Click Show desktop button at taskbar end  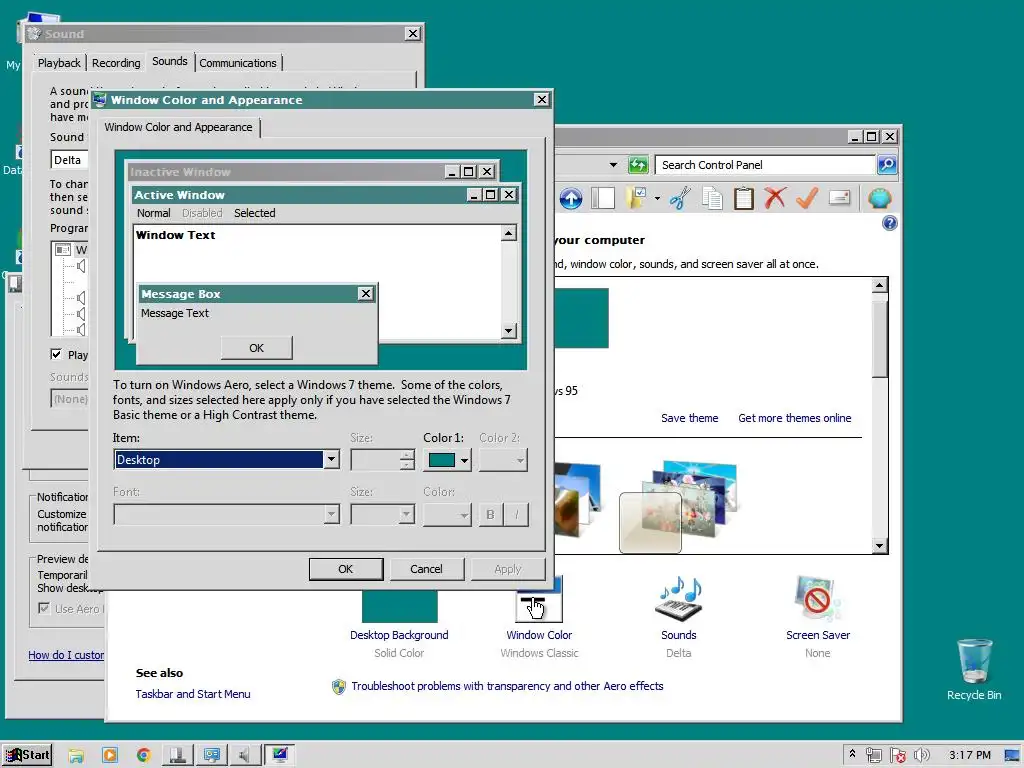(1013, 756)
